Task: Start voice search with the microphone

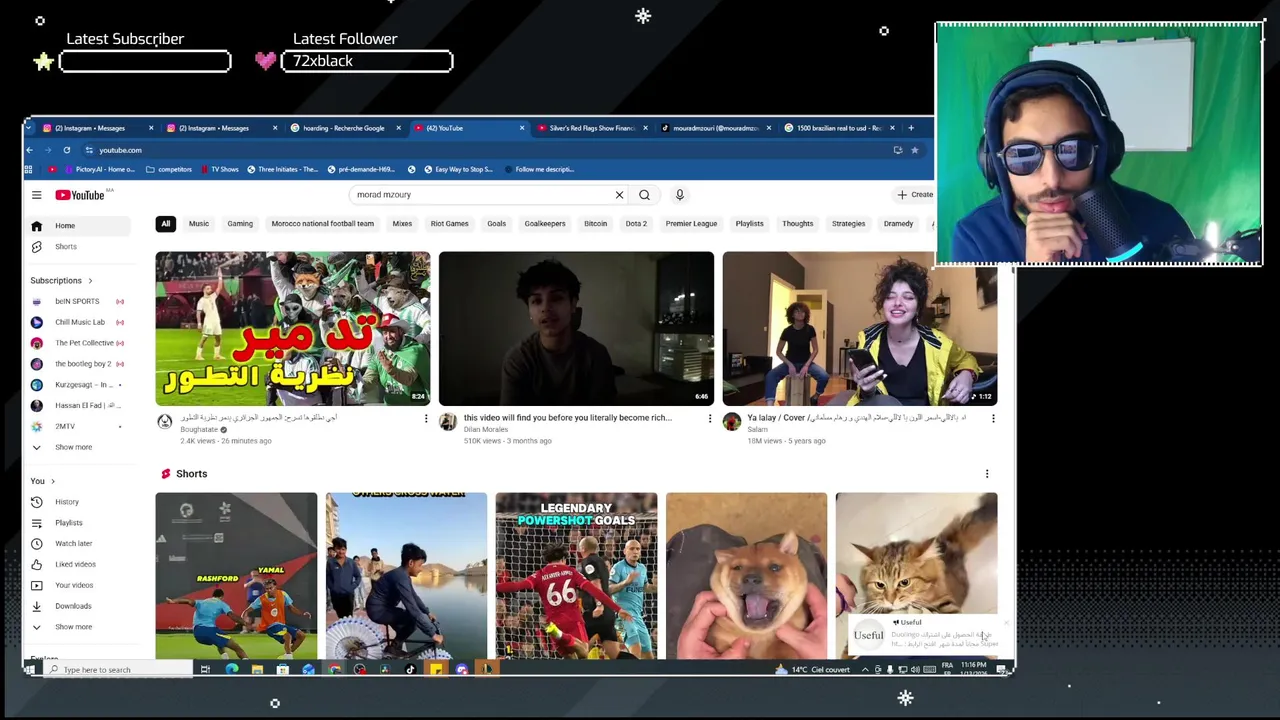Action: click(679, 195)
